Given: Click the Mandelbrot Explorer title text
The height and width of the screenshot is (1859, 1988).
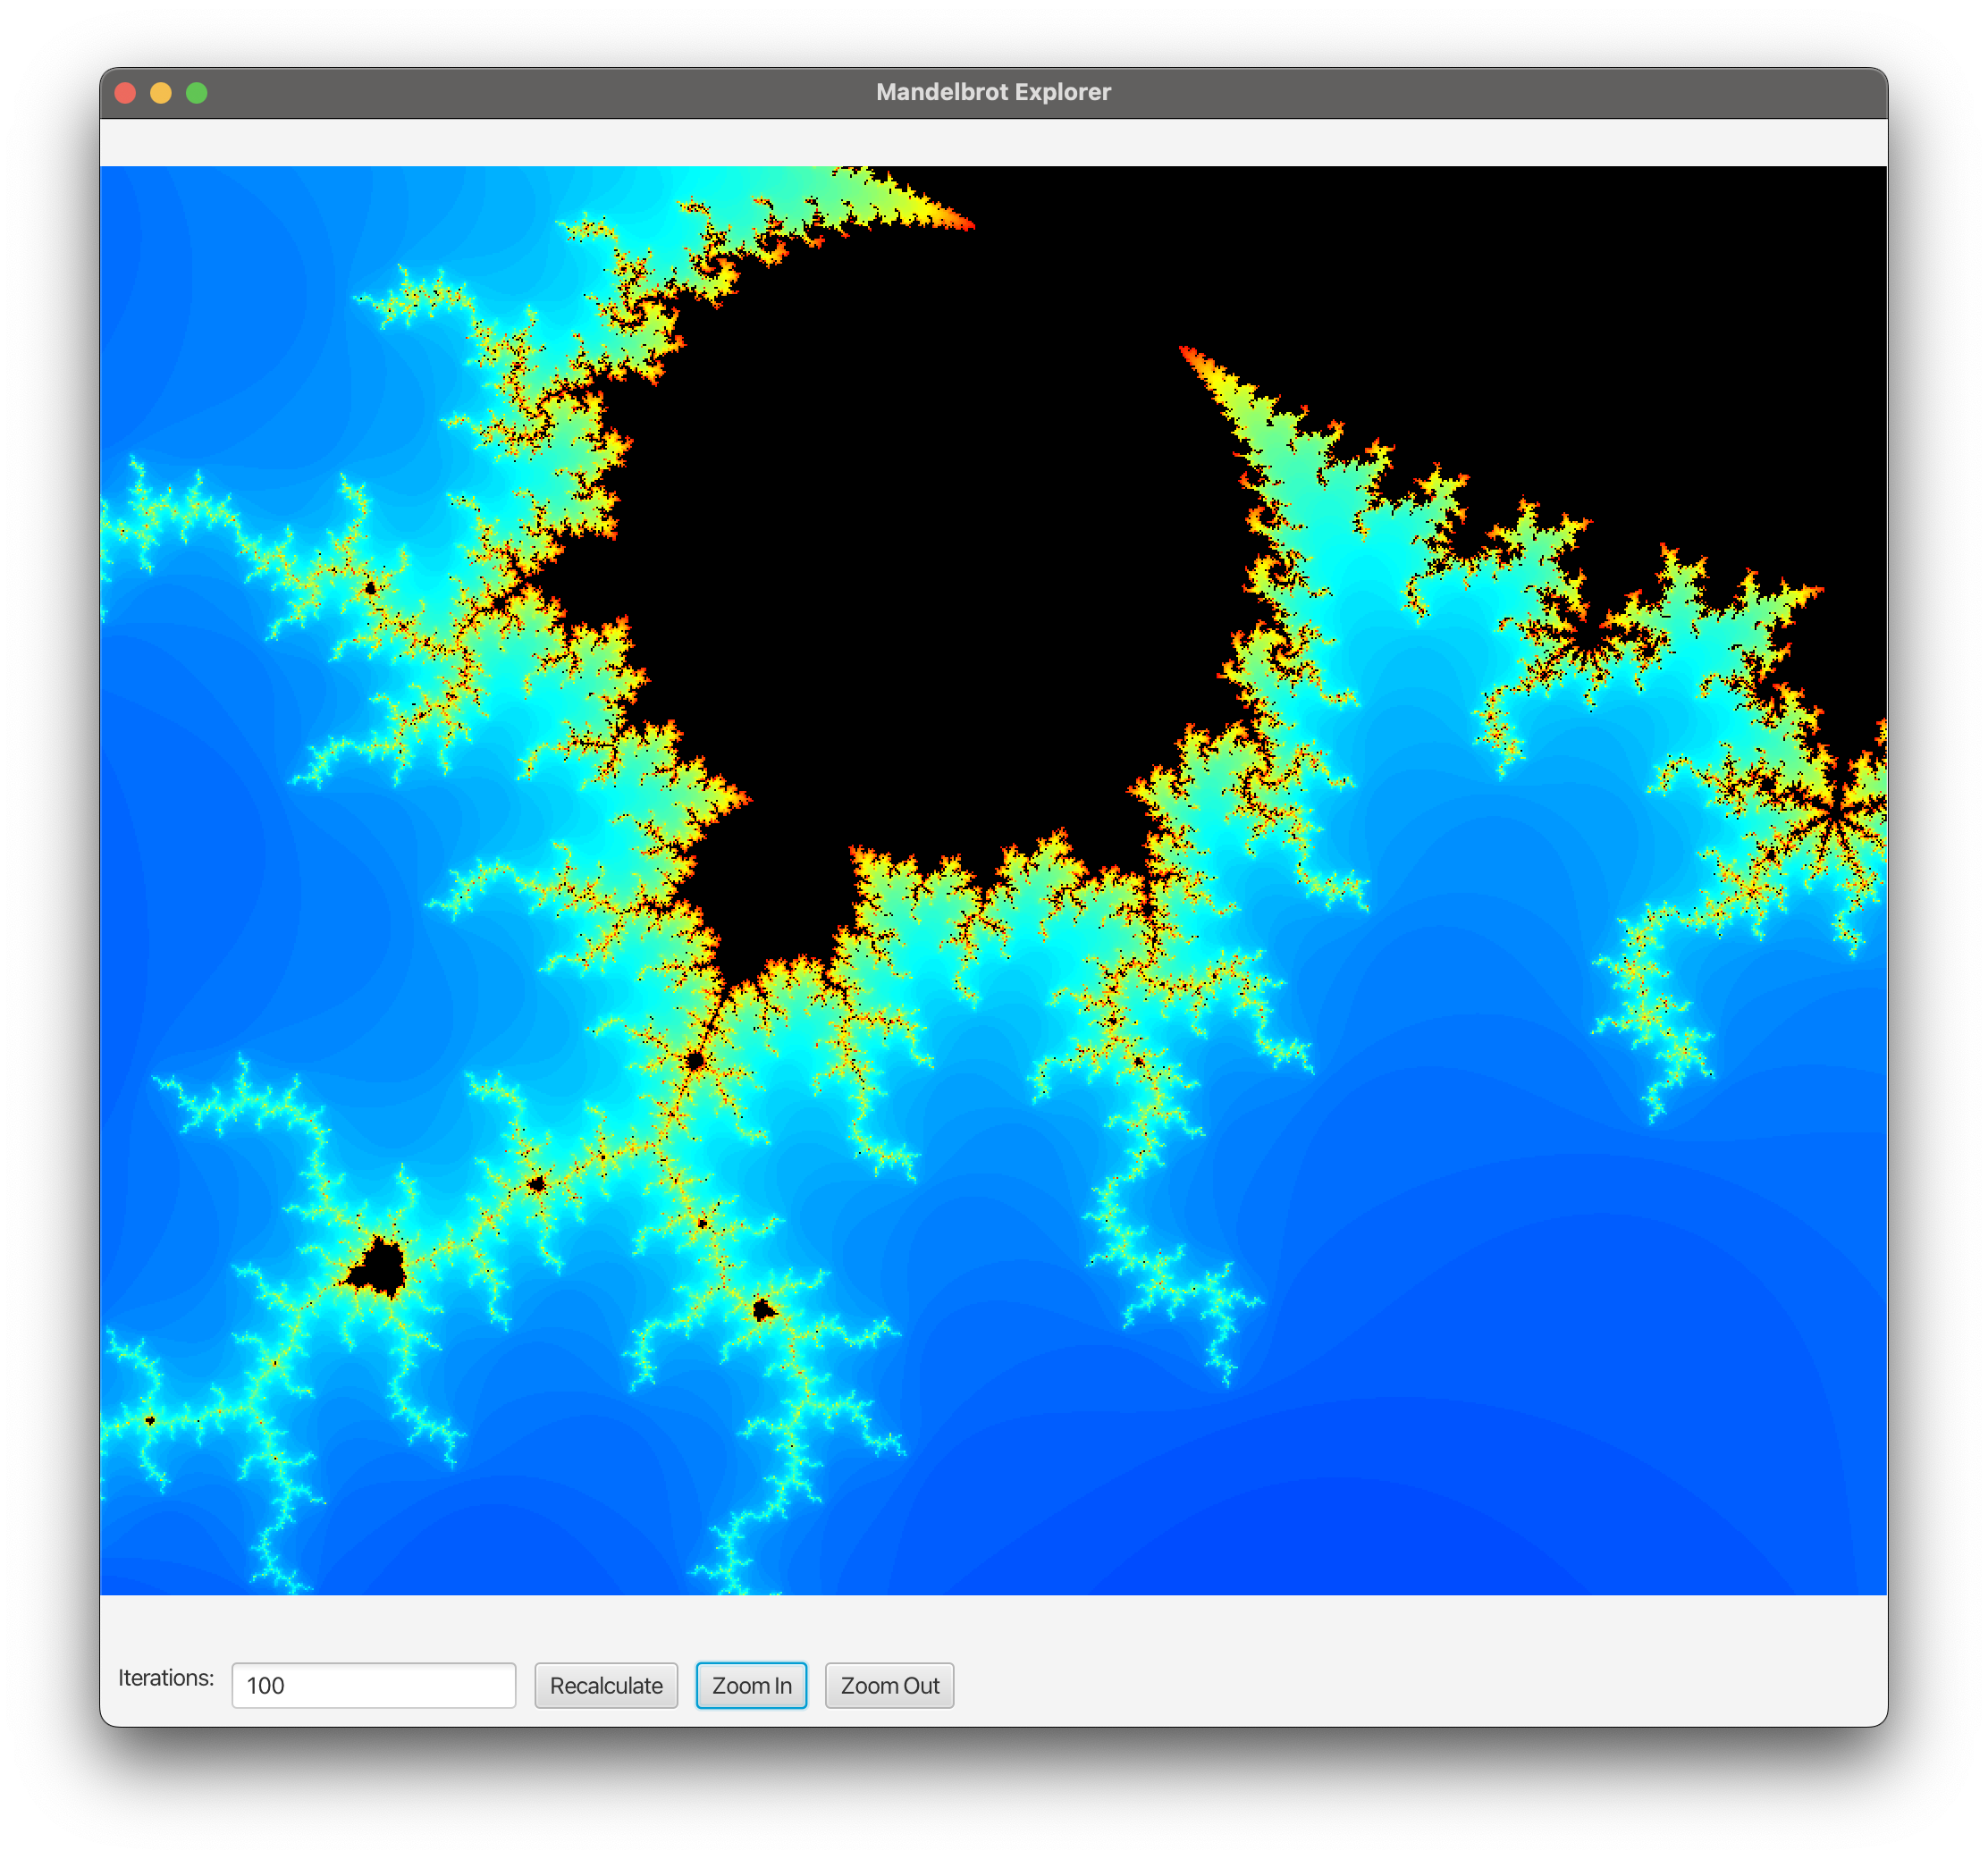Looking at the screenshot, I should click(992, 92).
